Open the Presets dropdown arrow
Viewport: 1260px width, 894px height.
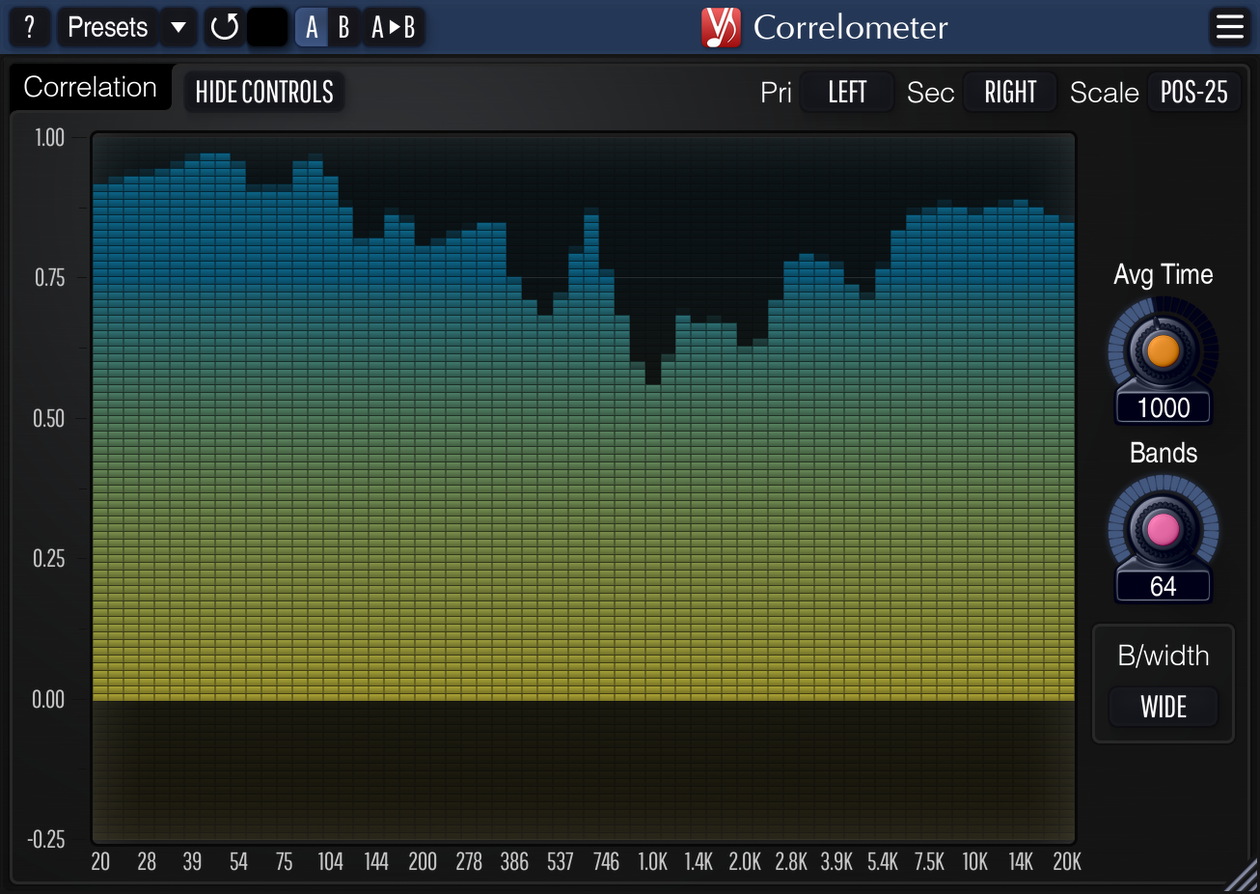(x=178, y=27)
